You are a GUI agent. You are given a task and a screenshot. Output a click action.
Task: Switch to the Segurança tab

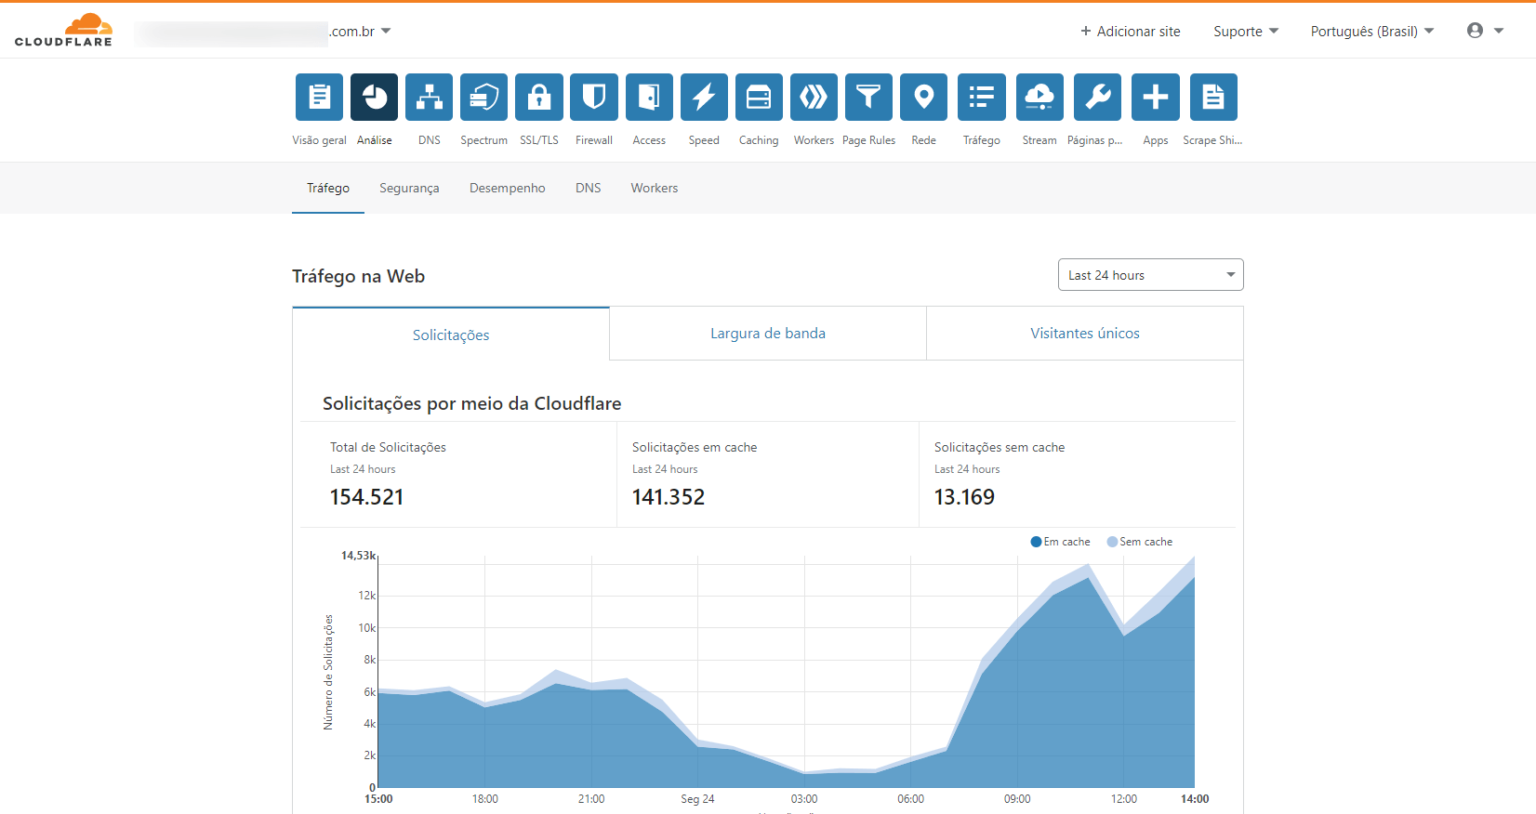coord(409,188)
